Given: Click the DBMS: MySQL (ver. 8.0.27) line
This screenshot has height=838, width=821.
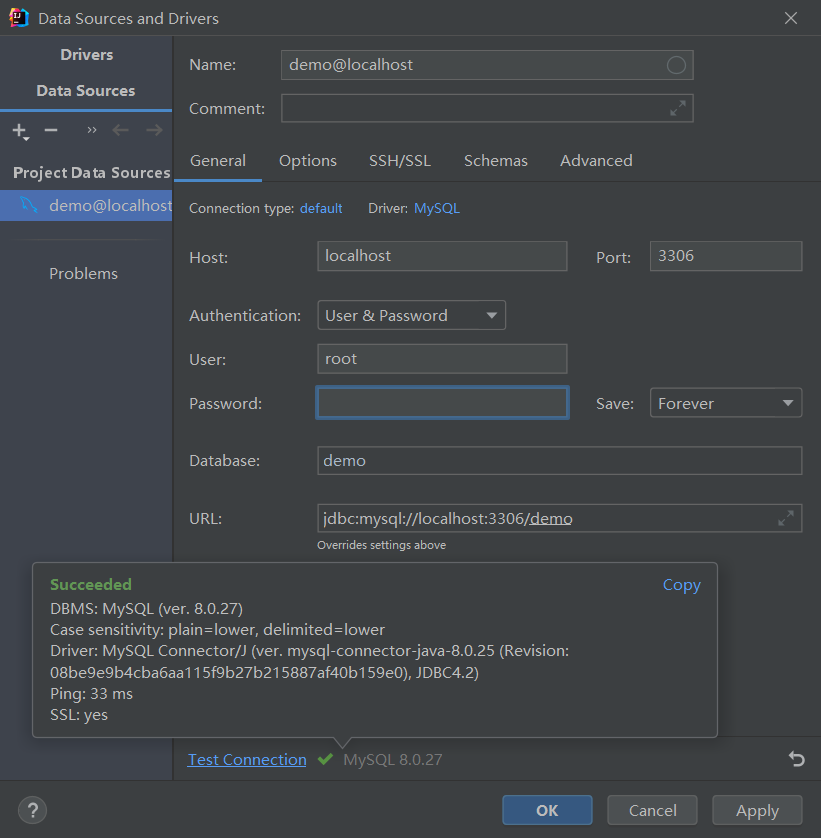Looking at the screenshot, I should tap(146, 609).
